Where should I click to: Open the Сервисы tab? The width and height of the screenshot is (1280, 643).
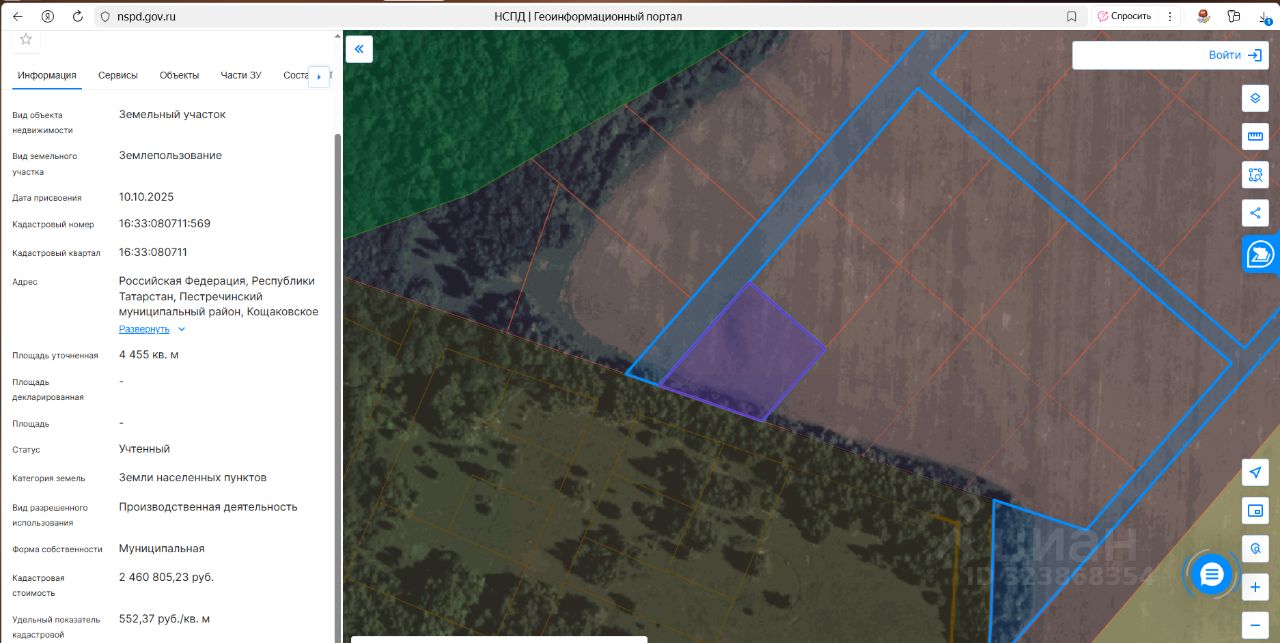[118, 75]
